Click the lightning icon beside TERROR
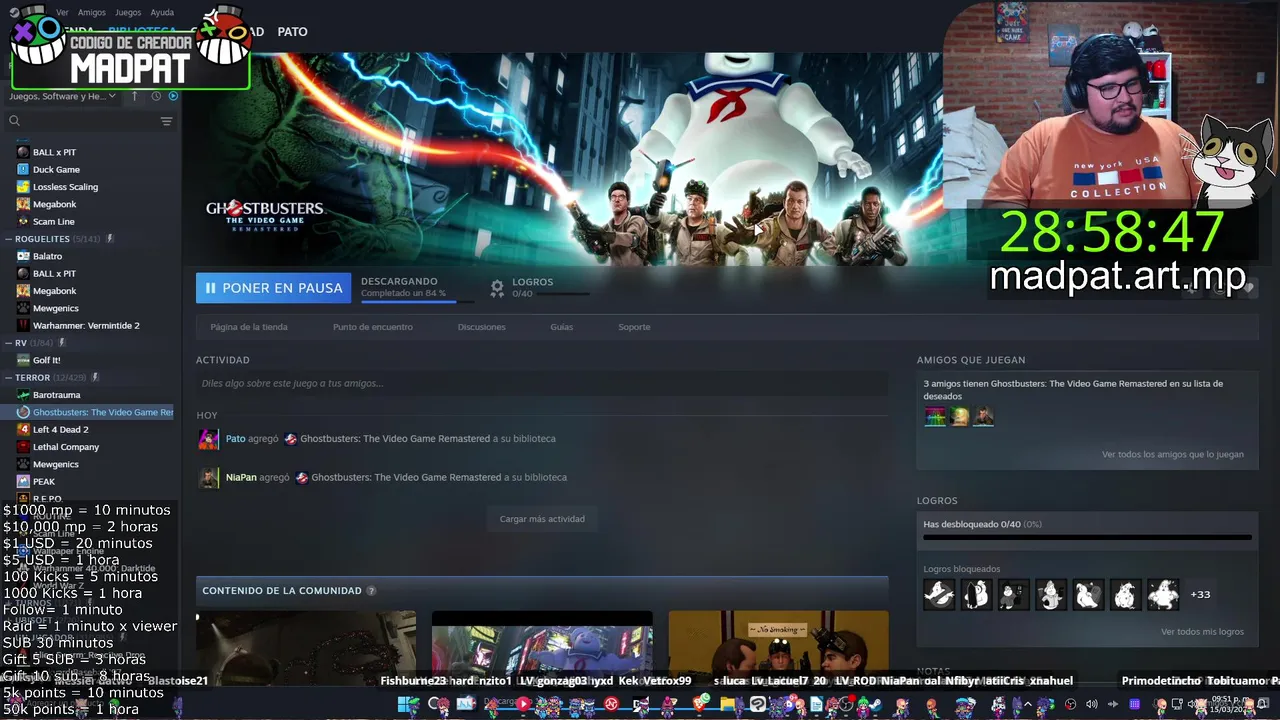The height and width of the screenshot is (720, 1280). pos(95,378)
